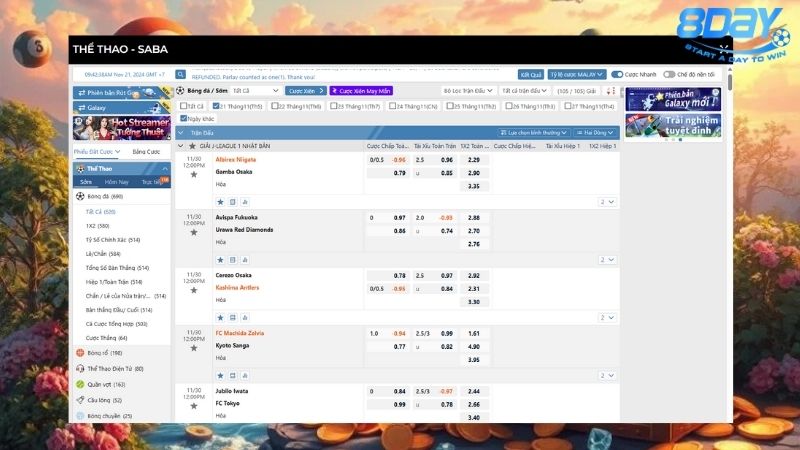Expand more bets for Albirex Niigata match
800x450 pixels.
click(607, 202)
